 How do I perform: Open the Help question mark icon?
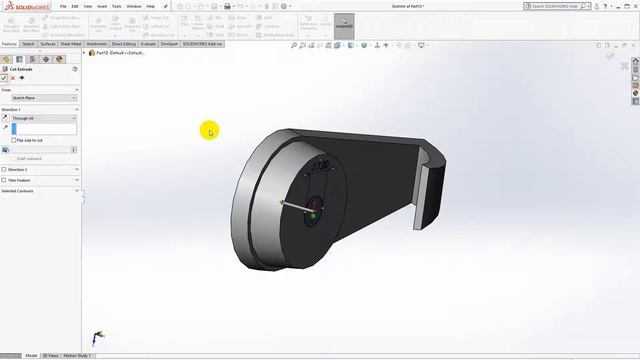click(605, 6)
